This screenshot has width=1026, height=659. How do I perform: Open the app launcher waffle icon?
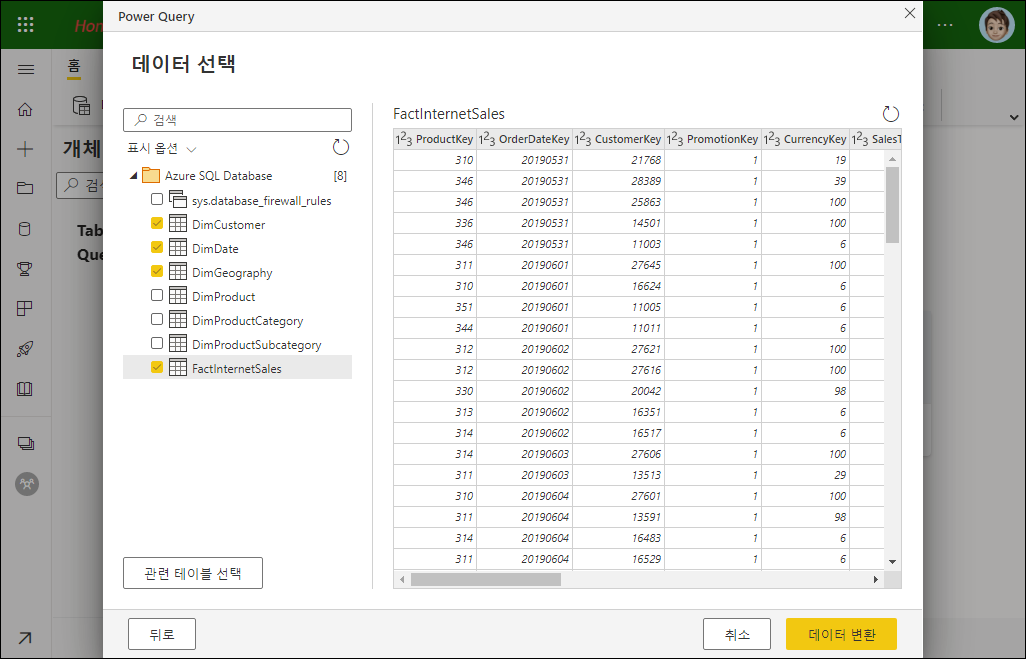[26, 25]
